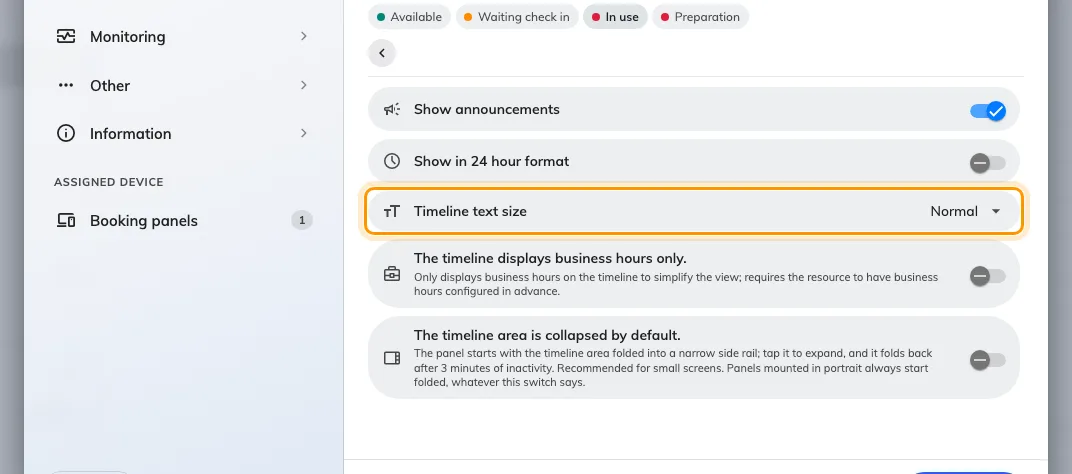Click the Booking panels devices icon
The height and width of the screenshot is (474, 1072).
(x=66, y=220)
